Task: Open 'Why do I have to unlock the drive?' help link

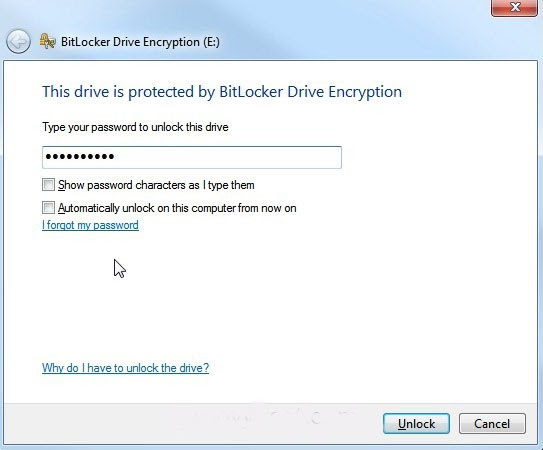Action: [125, 368]
